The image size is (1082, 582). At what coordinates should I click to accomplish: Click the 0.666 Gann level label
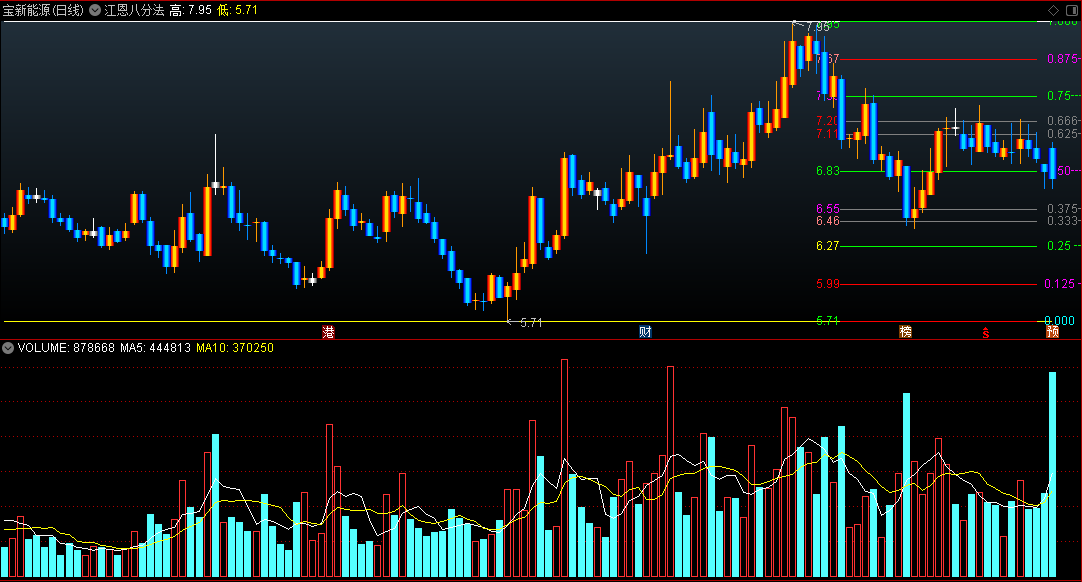1063,122
